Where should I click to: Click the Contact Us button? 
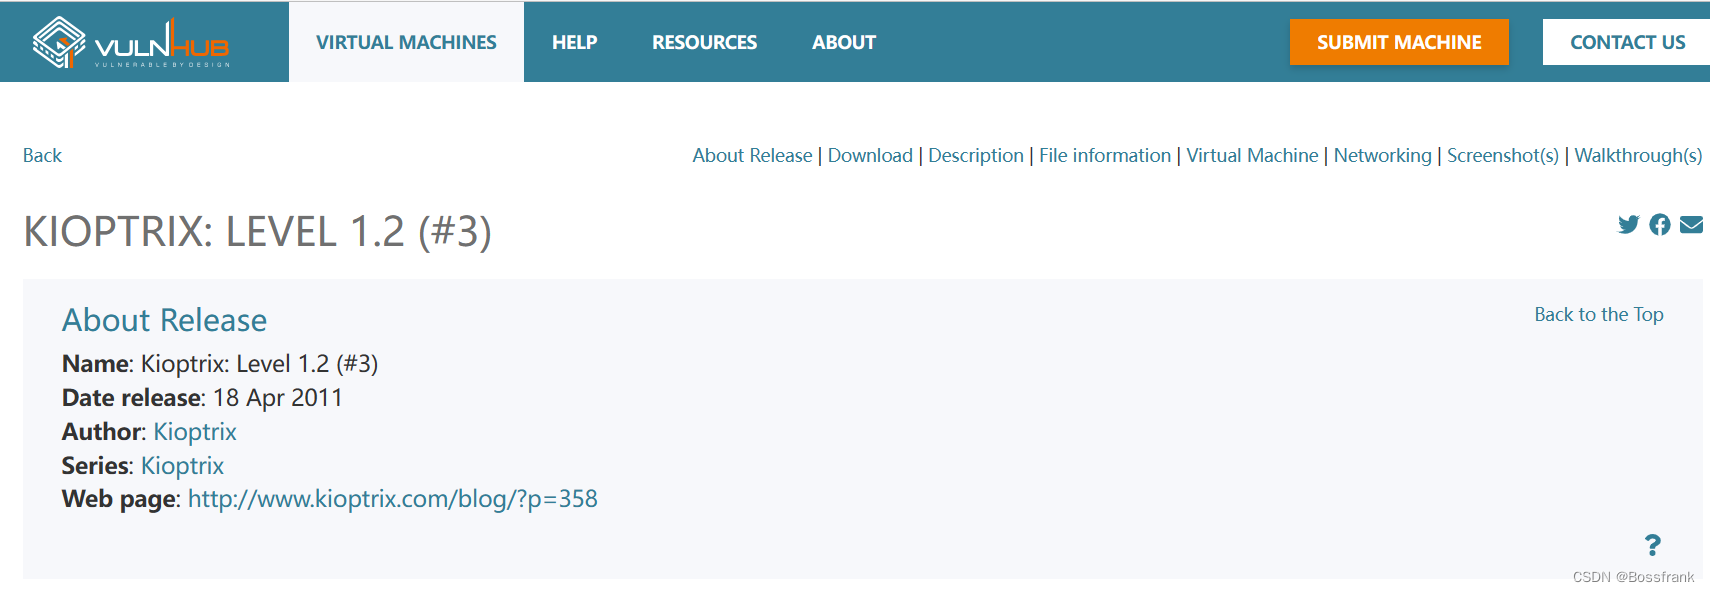pos(1627,42)
